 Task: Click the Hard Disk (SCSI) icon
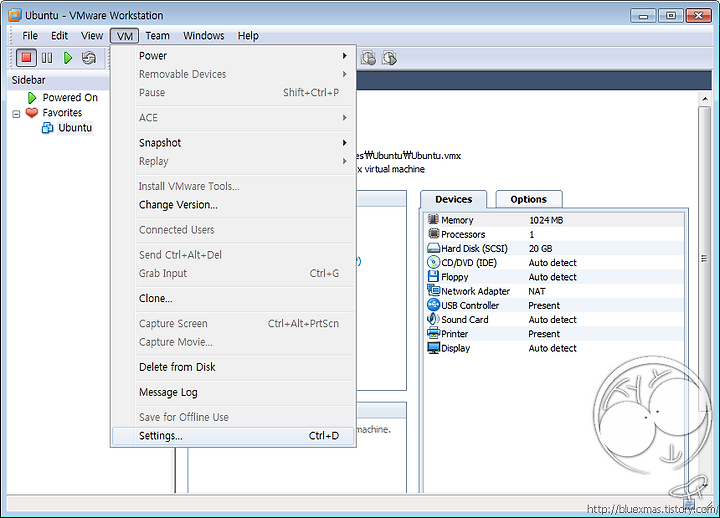click(x=433, y=248)
